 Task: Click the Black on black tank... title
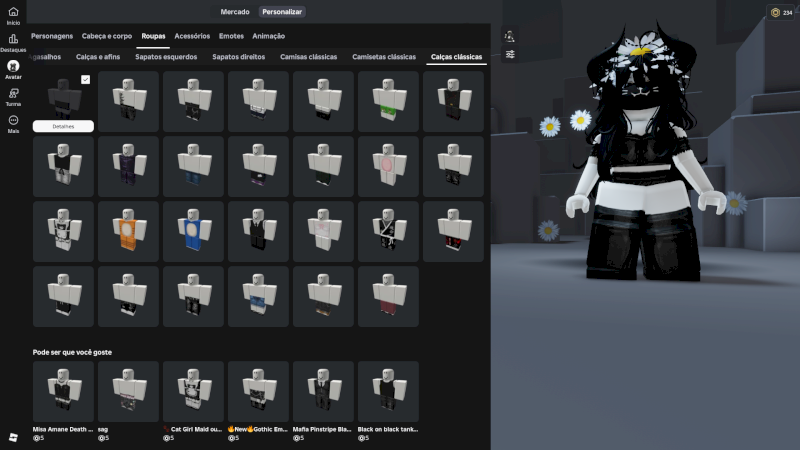pos(388,430)
